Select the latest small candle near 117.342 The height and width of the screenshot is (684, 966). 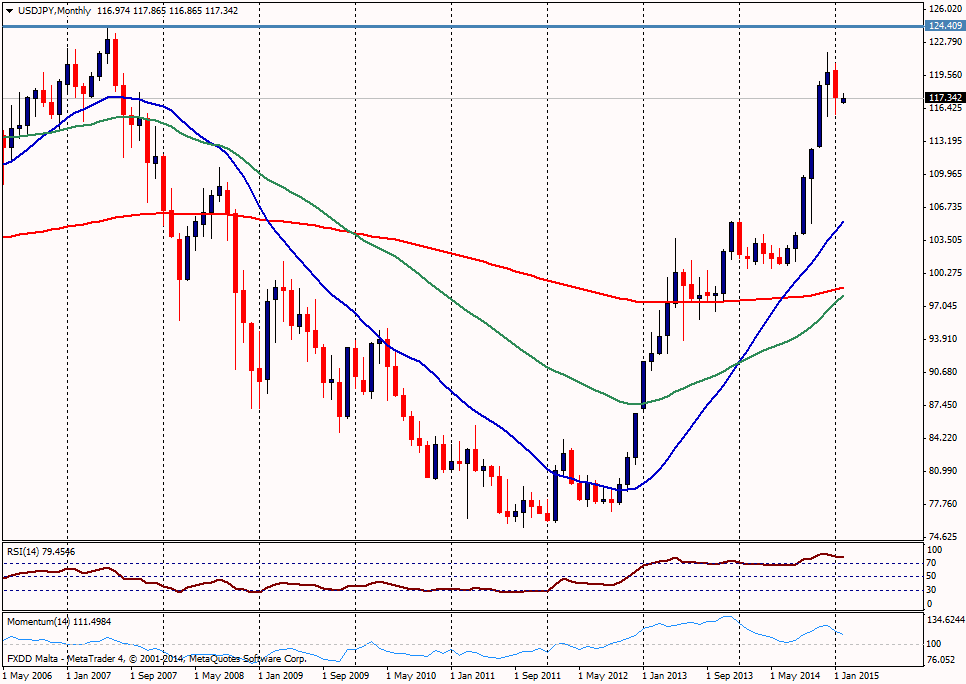pos(844,99)
